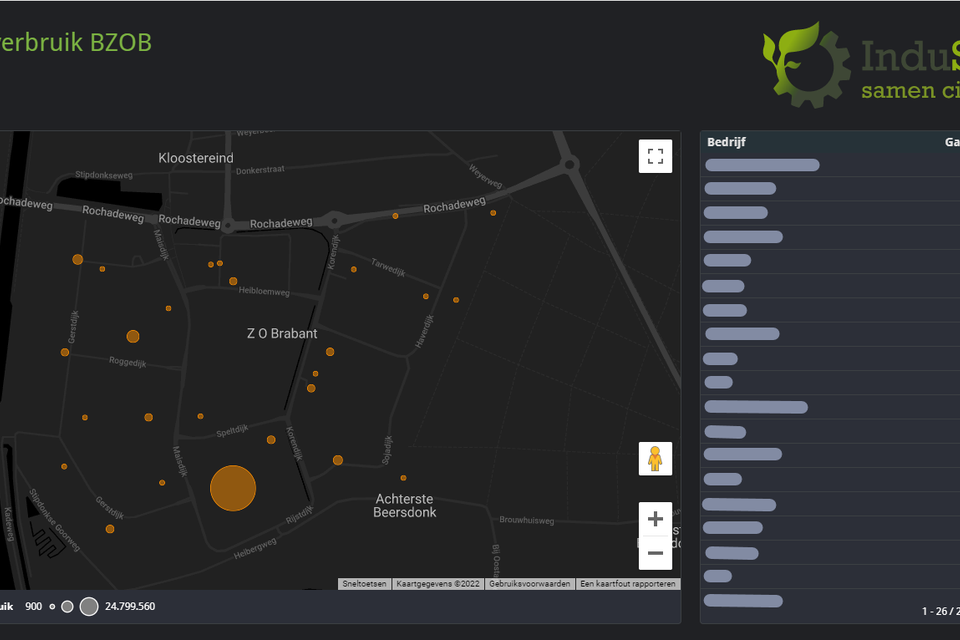Zoom in on the map
Screen dimensions: 960x640
655,519
